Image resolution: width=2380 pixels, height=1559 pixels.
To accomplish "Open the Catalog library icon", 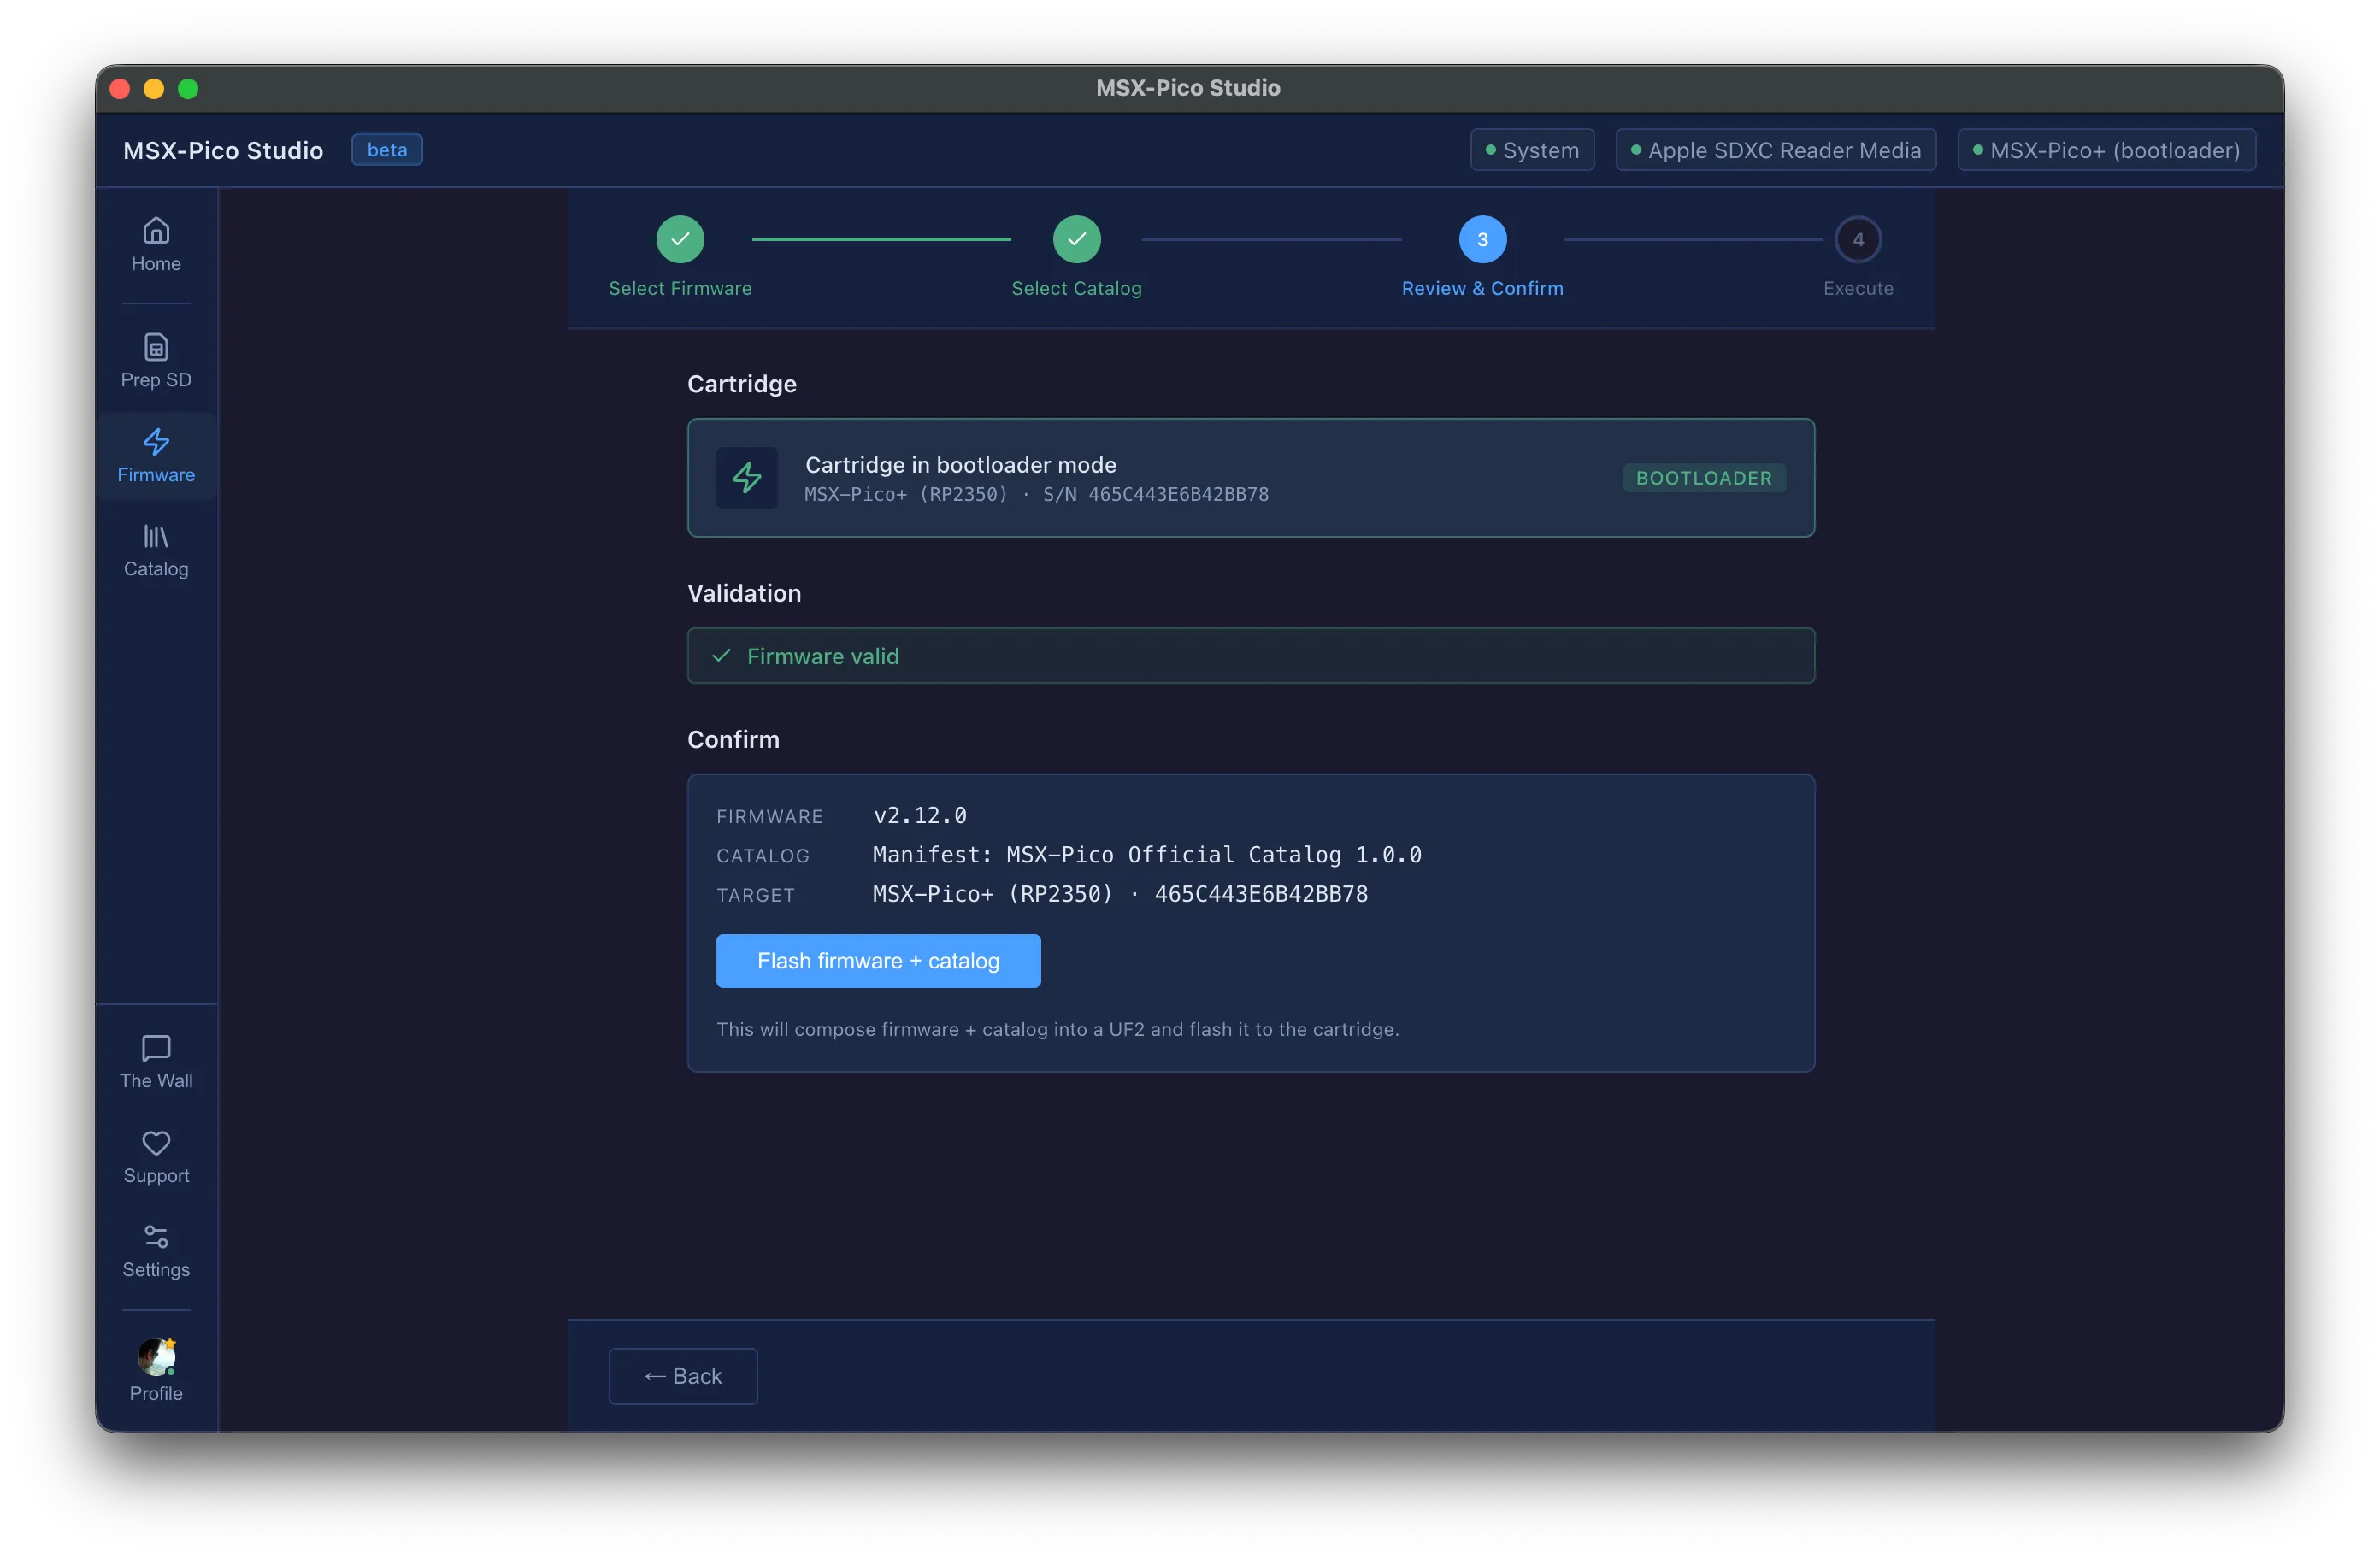I will pyautogui.click(x=156, y=536).
